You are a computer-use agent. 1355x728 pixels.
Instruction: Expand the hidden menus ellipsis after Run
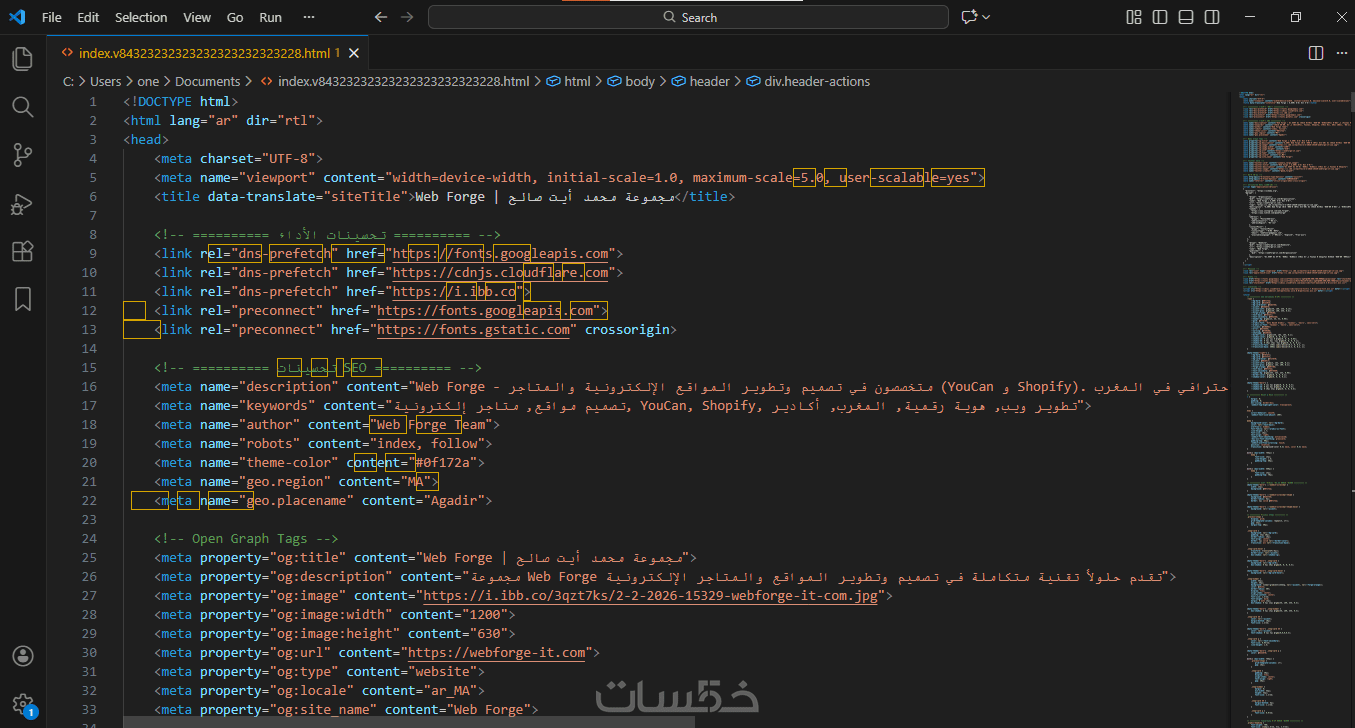tap(309, 17)
